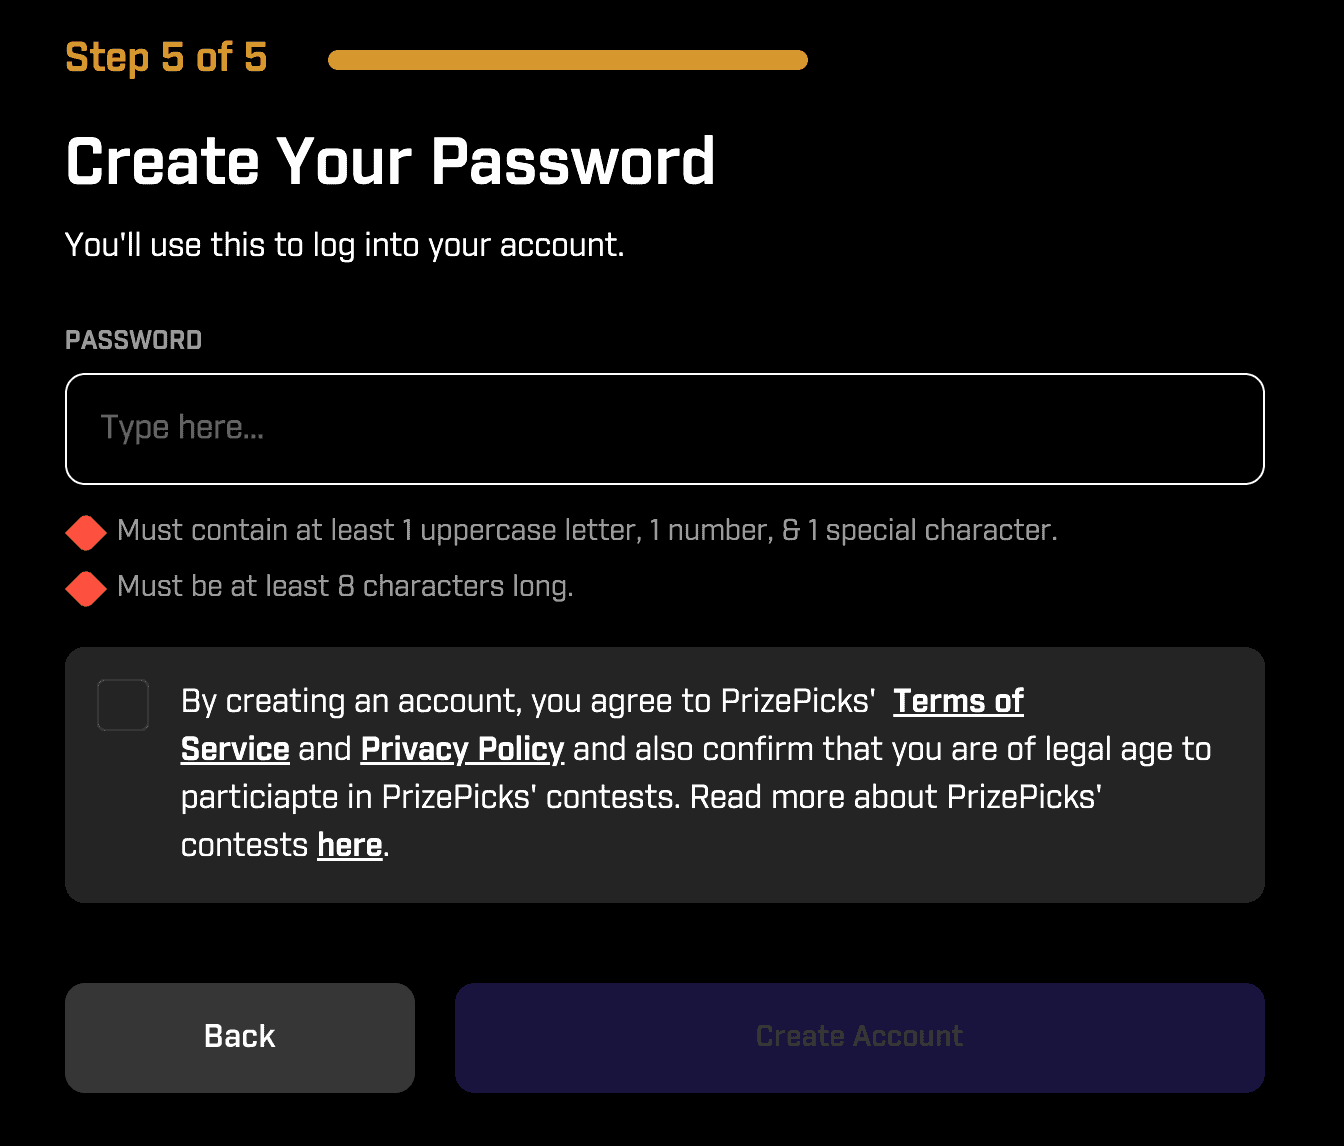
Task: Click the 'Step 5 of 5' label
Action: point(166,58)
